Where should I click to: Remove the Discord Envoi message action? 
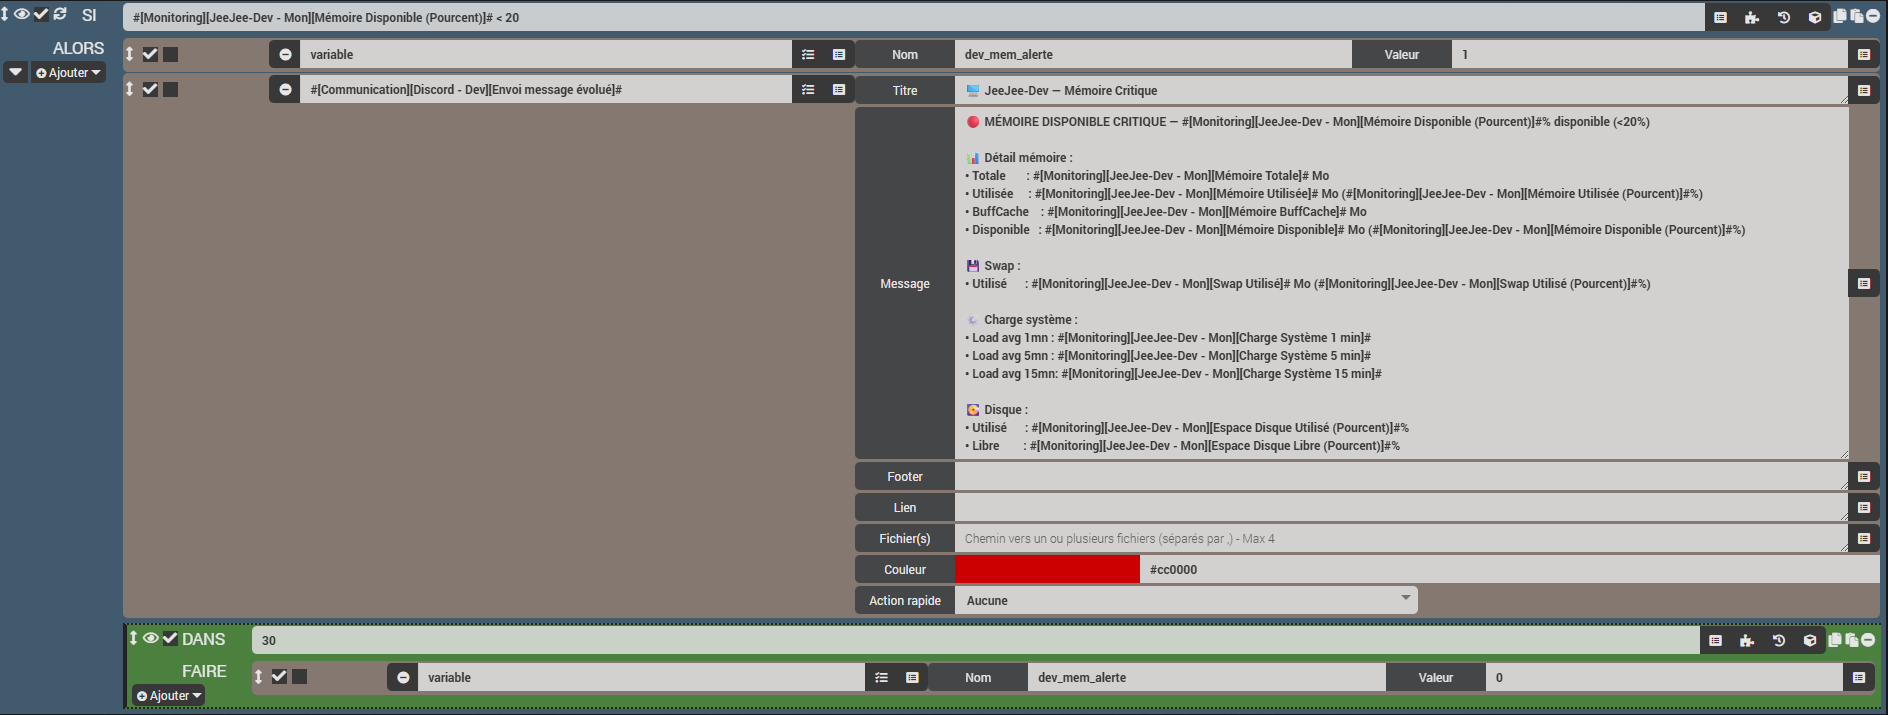coord(285,89)
